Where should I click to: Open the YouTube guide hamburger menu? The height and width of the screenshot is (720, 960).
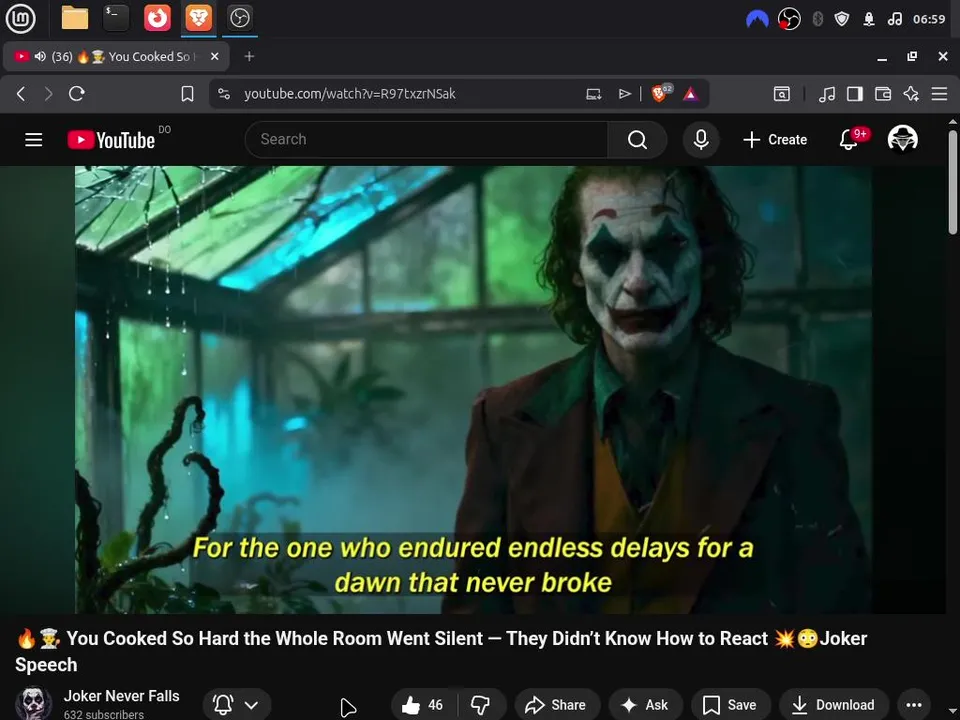click(x=34, y=140)
